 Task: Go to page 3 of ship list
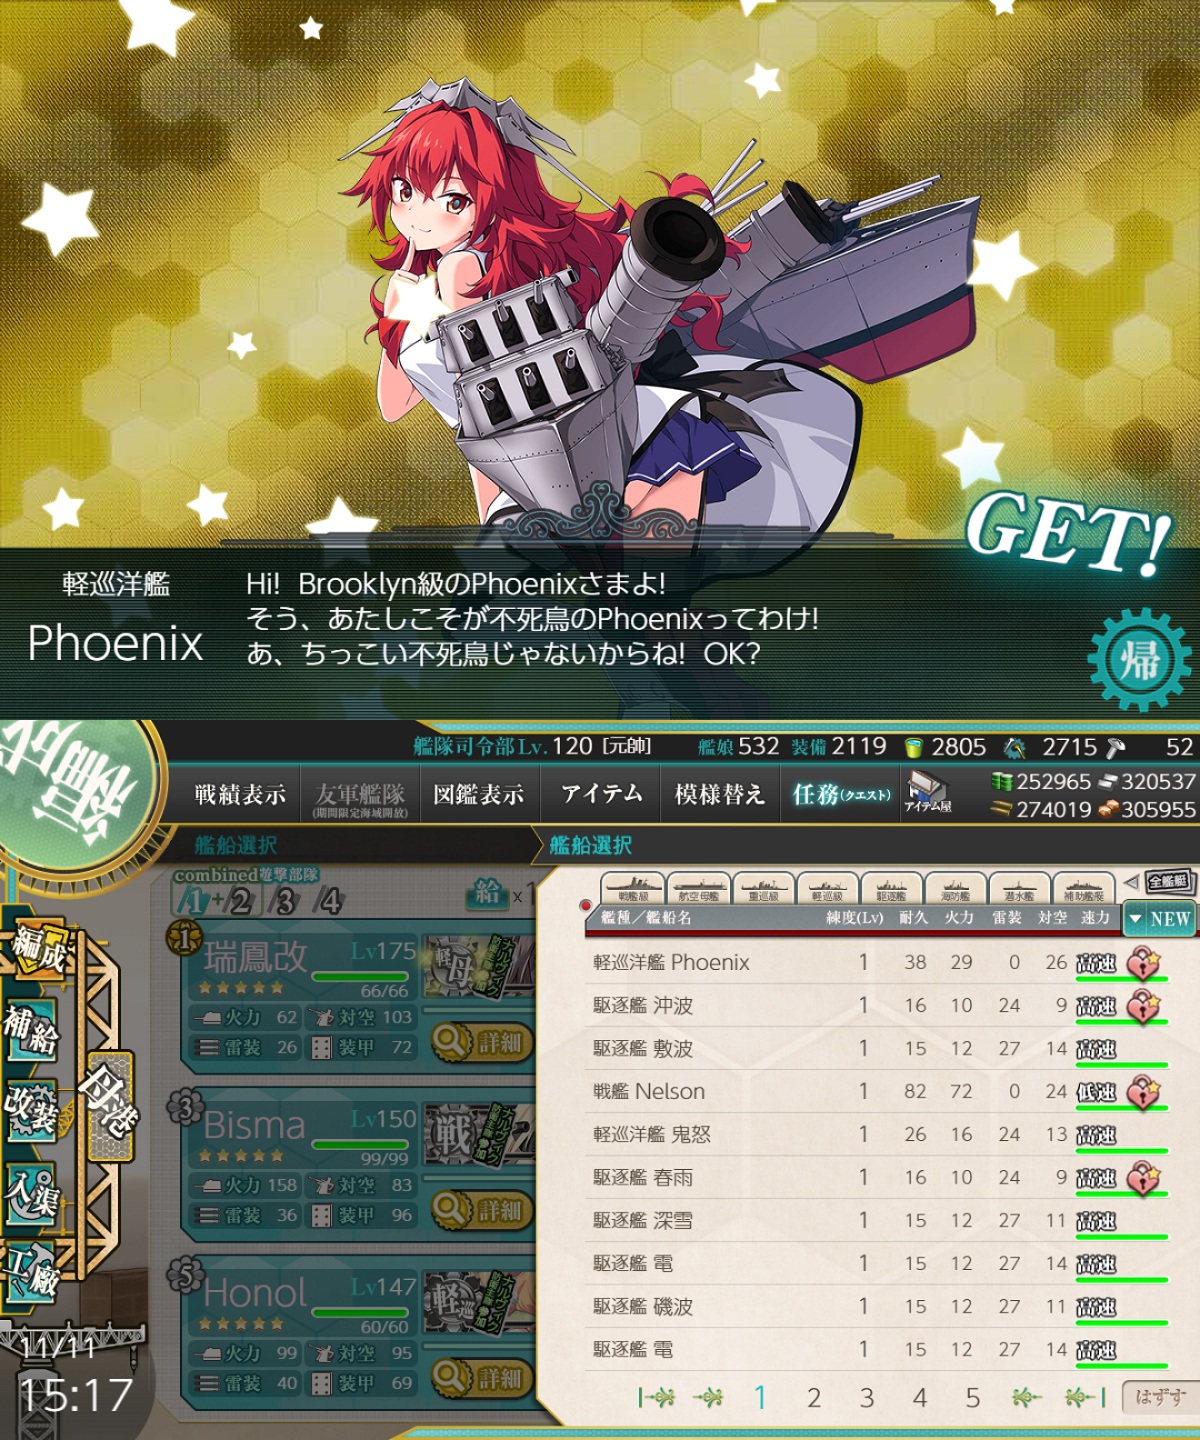pyautogui.click(x=866, y=1397)
